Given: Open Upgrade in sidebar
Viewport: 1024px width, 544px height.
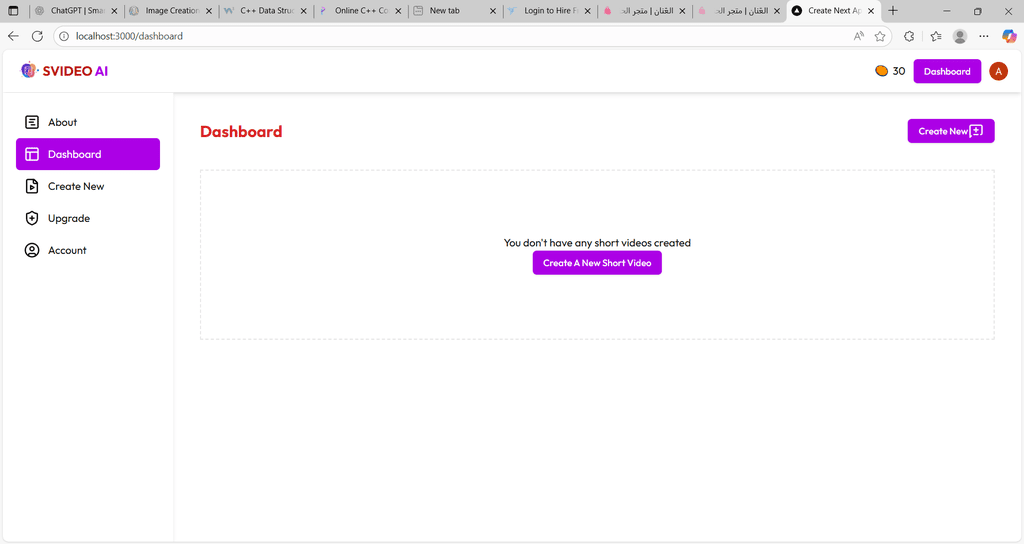Looking at the screenshot, I should (x=88, y=218).
